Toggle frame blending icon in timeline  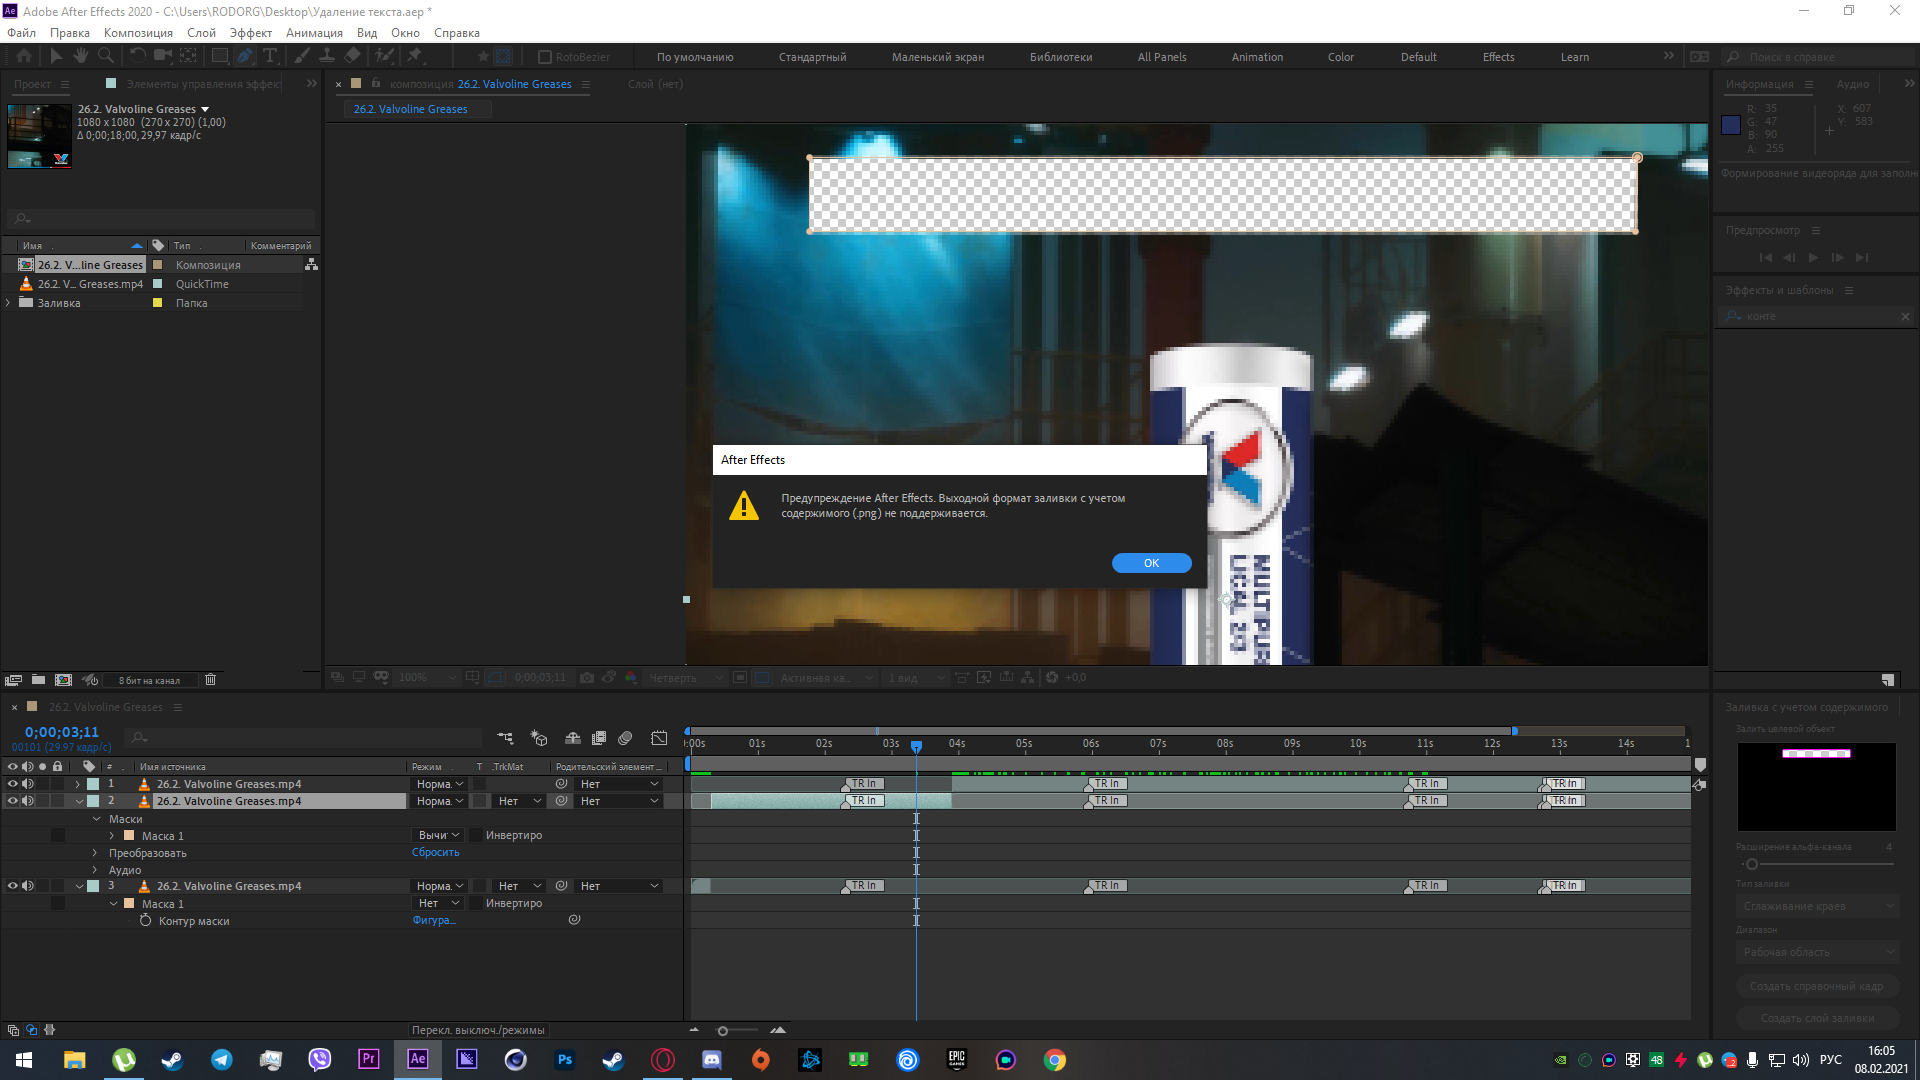(599, 738)
